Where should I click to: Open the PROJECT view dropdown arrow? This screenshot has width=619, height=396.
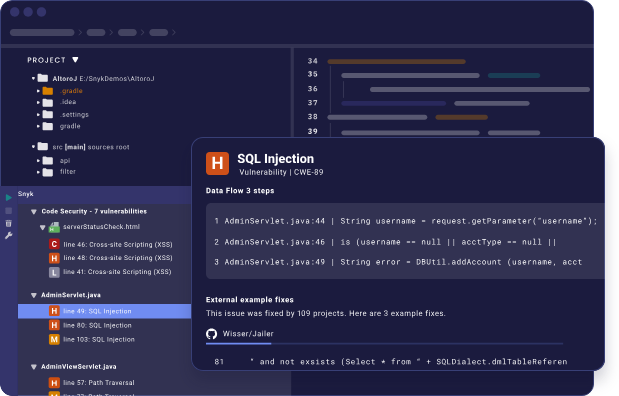click(75, 60)
